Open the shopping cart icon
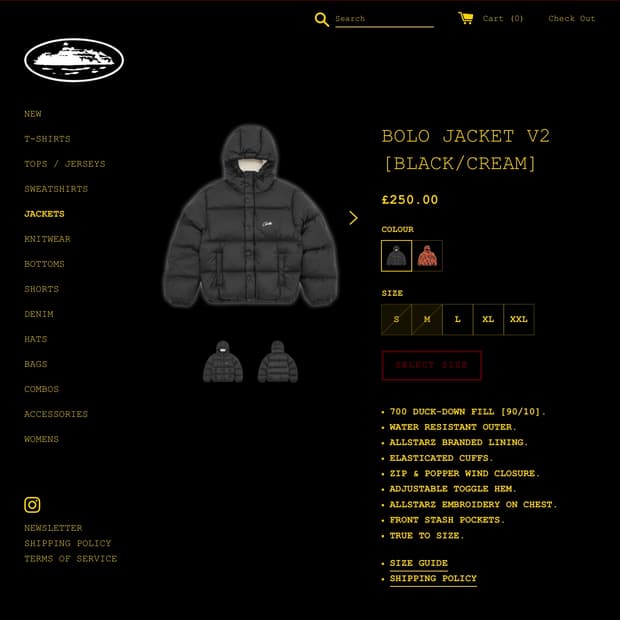 click(x=465, y=18)
